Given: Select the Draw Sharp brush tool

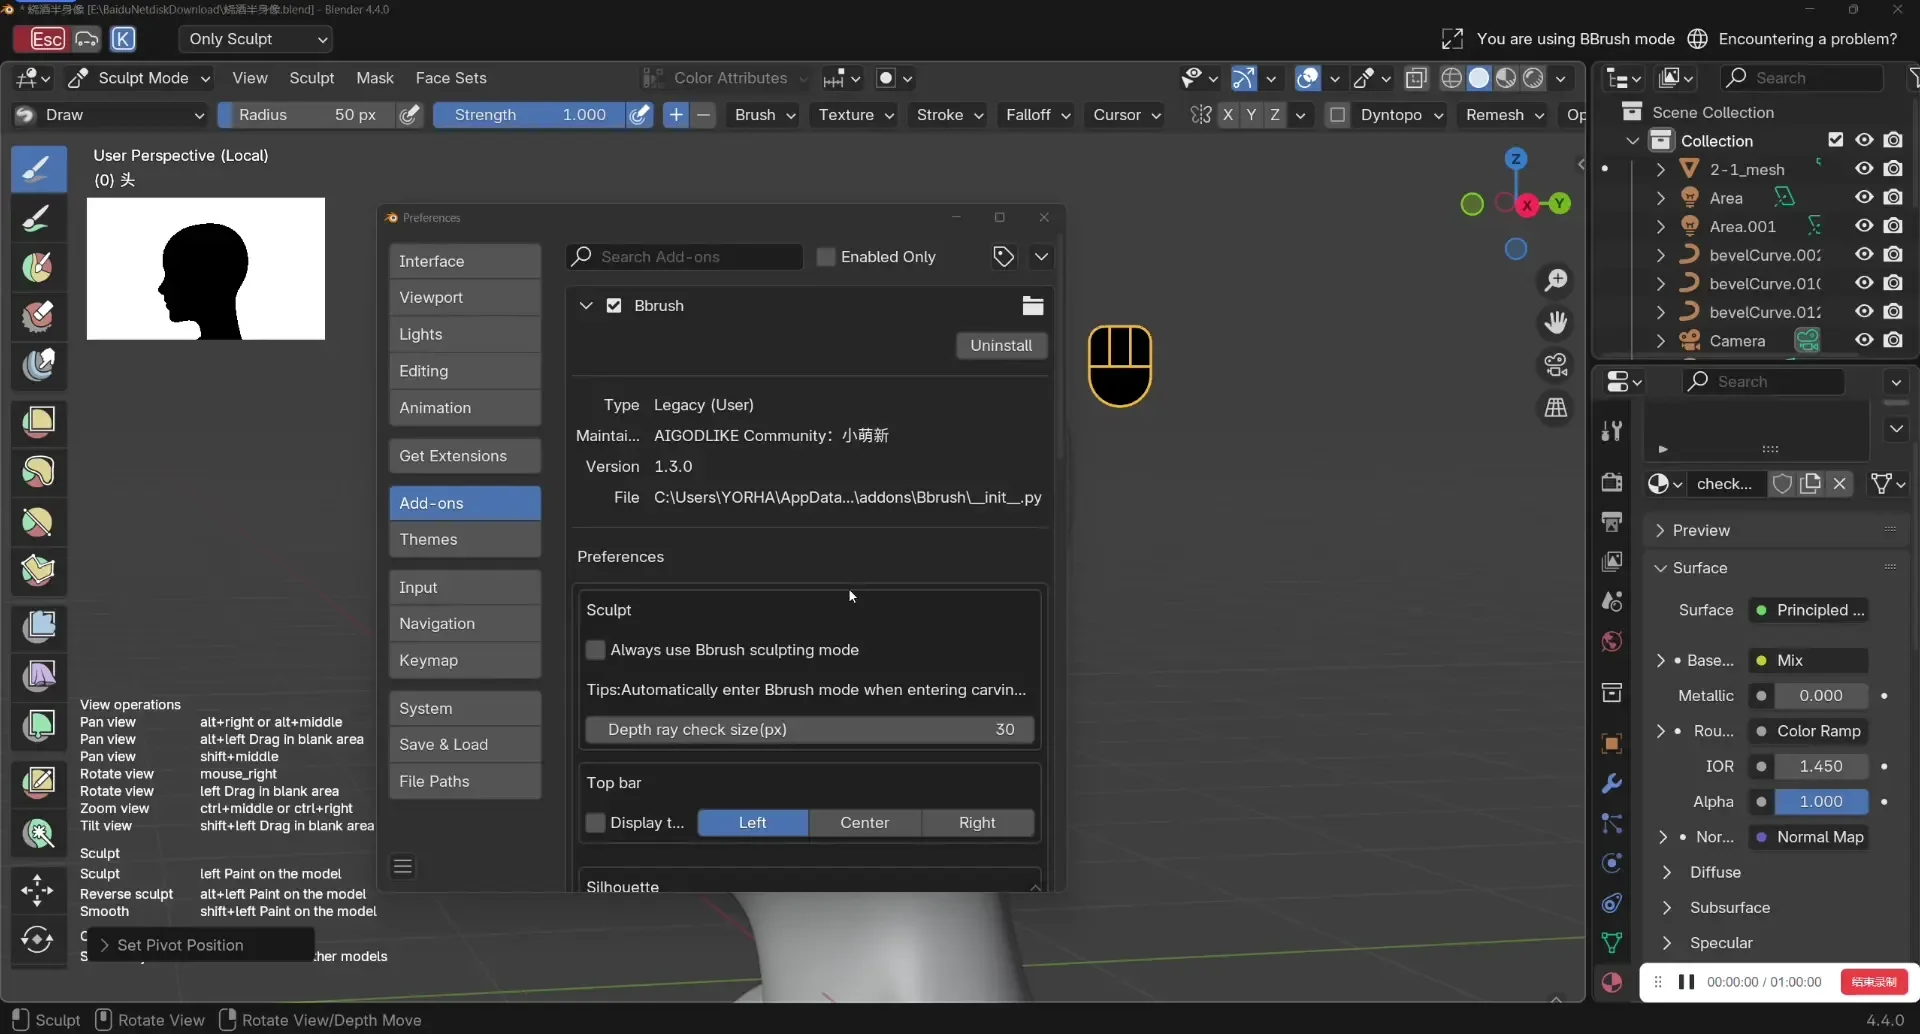Looking at the screenshot, I should [x=38, y=218].
